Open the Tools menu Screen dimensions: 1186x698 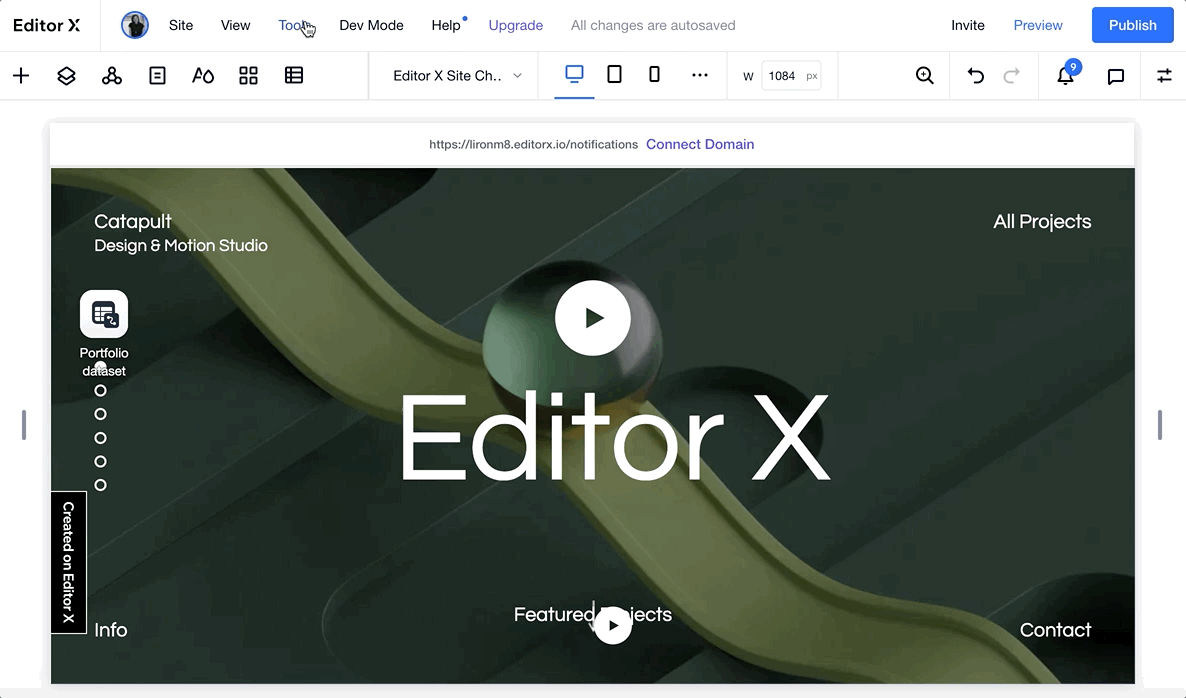point(293,25)
